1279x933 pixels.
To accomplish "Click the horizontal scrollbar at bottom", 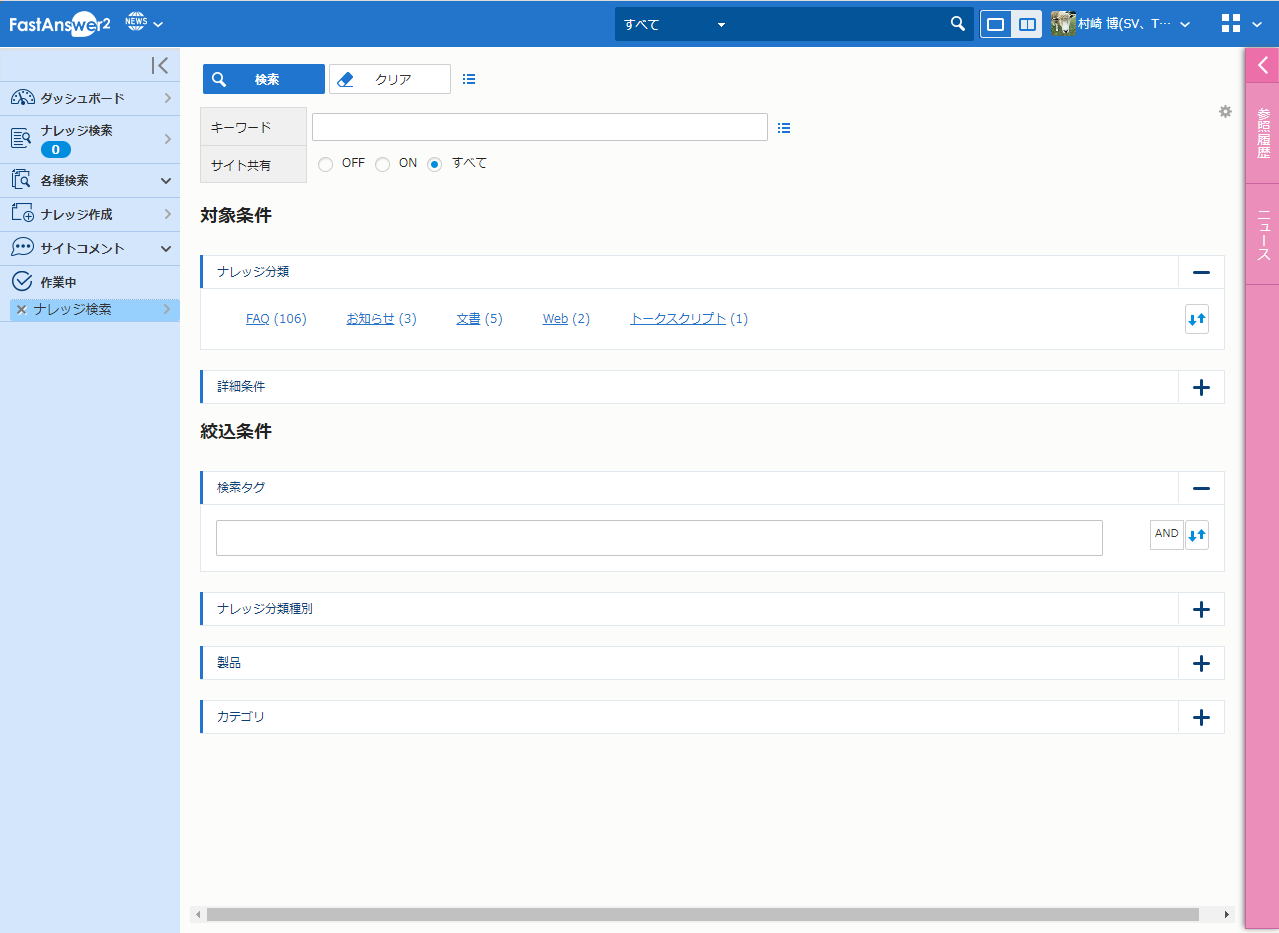I will 702,914.
